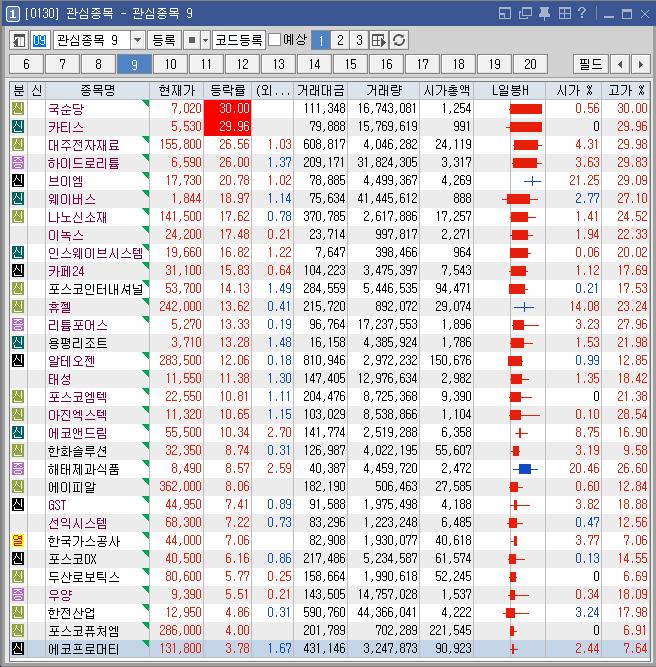The image size is (656, 667).
Task: Switch to view tab 3
Action: point(359,40)
